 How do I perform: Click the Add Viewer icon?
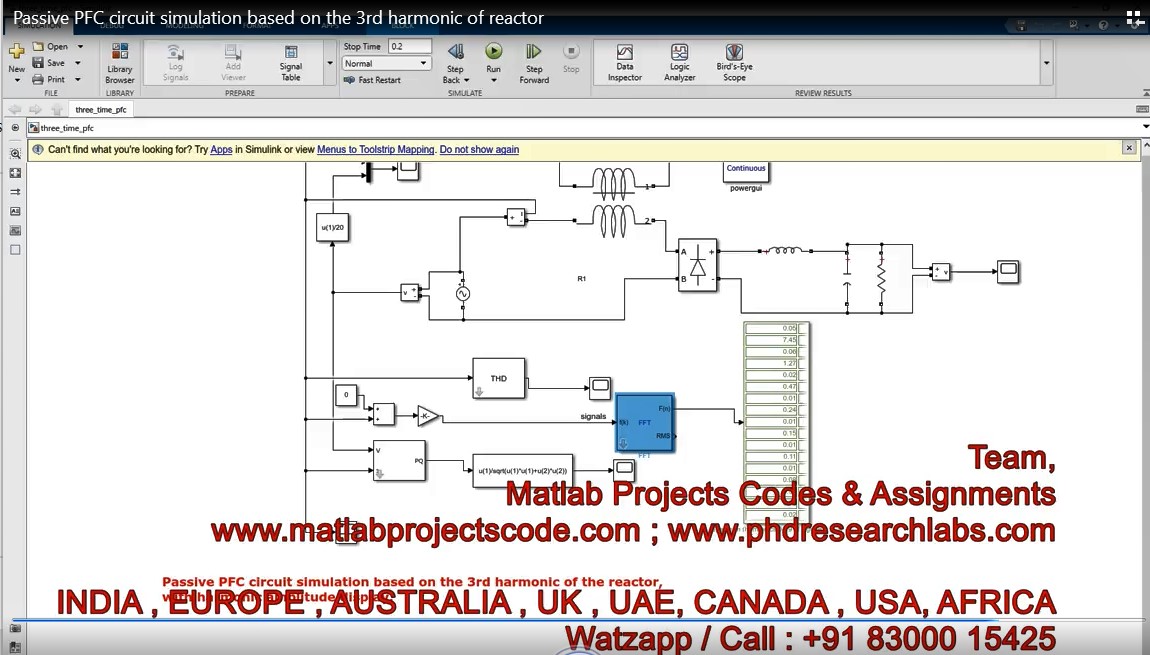233,63
